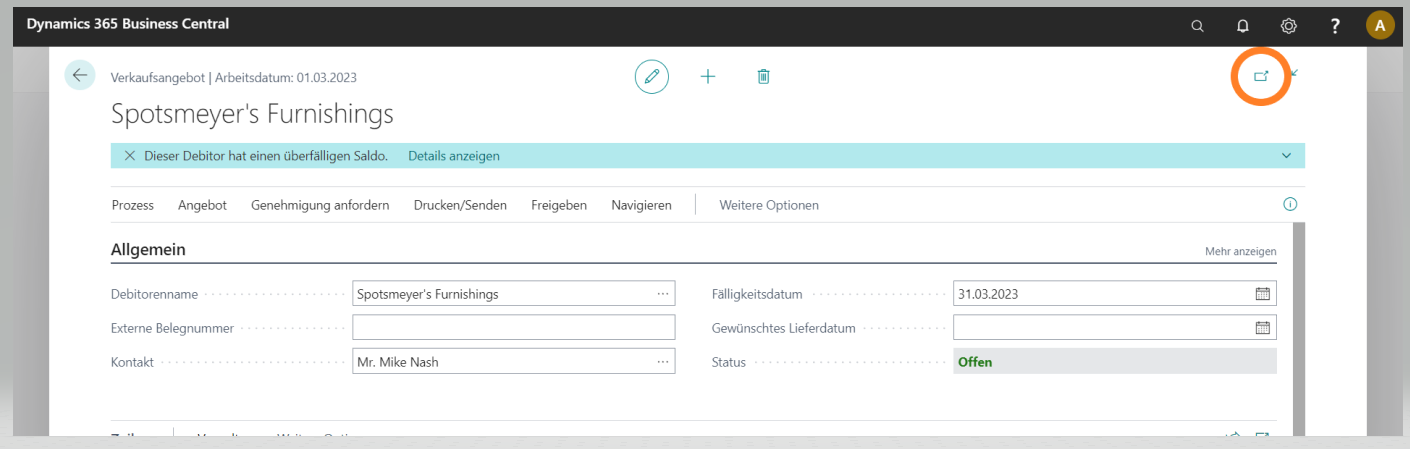Expand the notification bar chevron
The height and width of the screenshot is (449, 1410).
pyautogui.click(x=1286, y=156)
